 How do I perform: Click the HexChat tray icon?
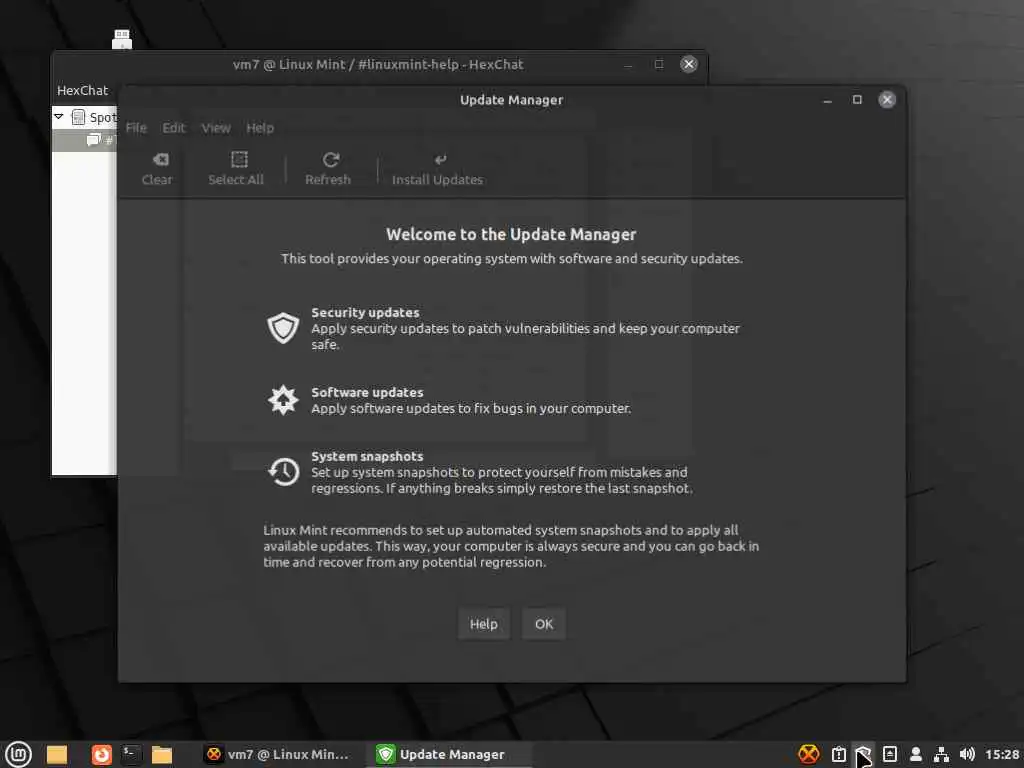(x=808, y=754)
